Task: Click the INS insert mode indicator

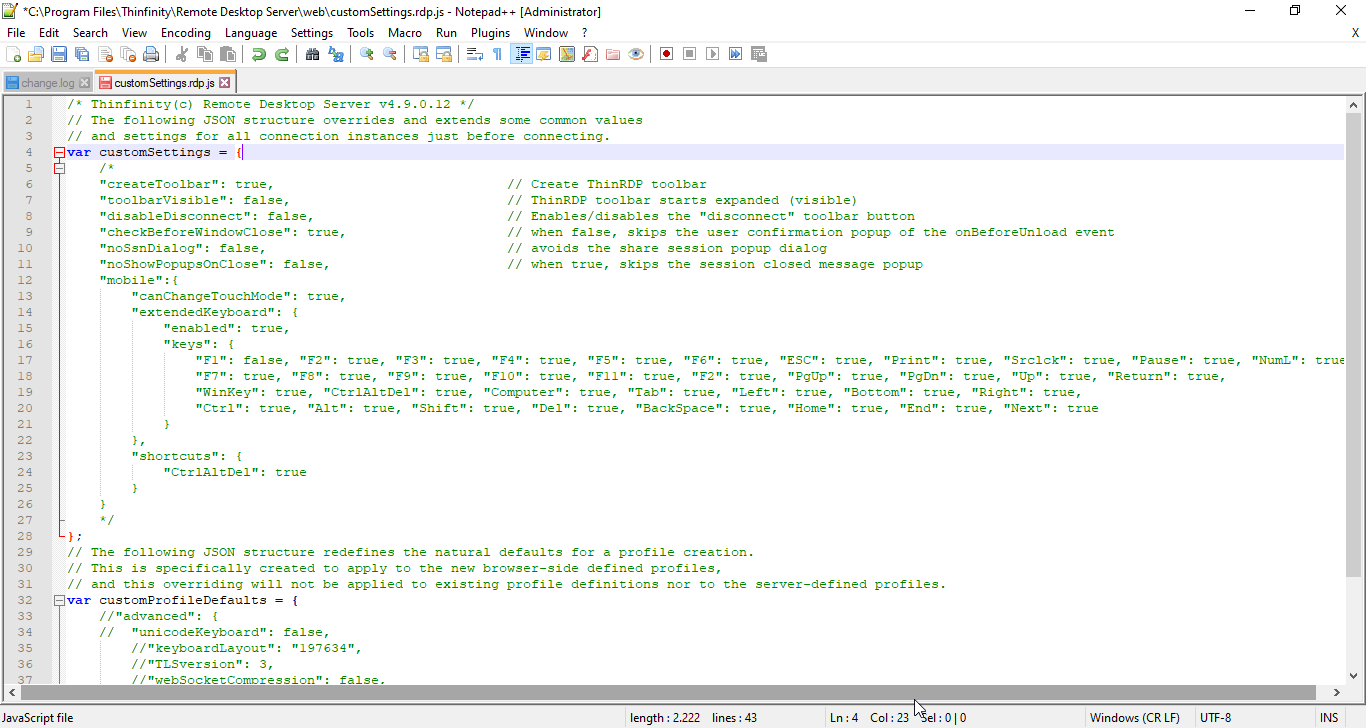Action: (1328, 717)
